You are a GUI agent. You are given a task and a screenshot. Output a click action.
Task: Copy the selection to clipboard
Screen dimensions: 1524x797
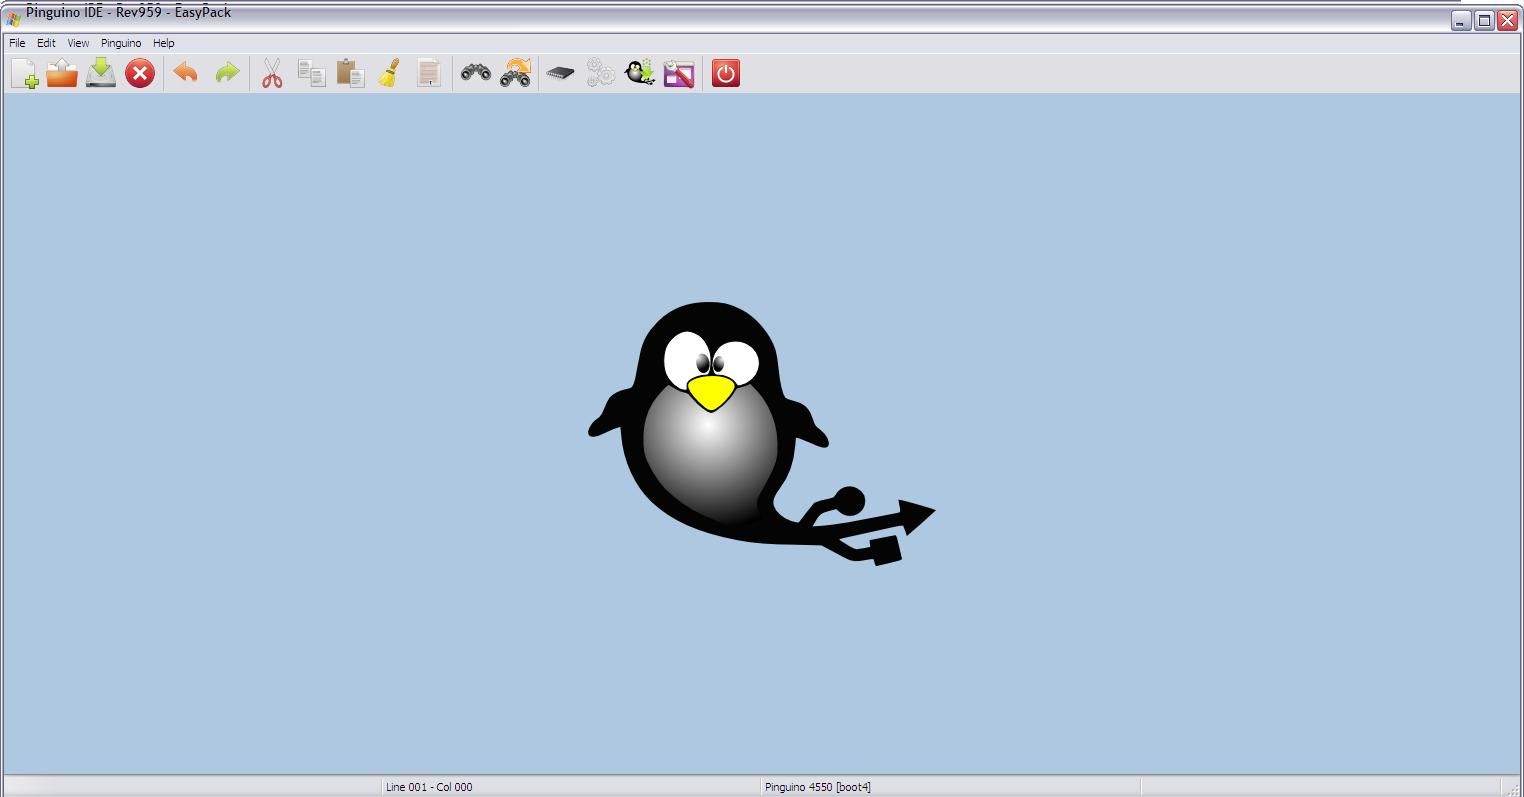pos(310,72)
